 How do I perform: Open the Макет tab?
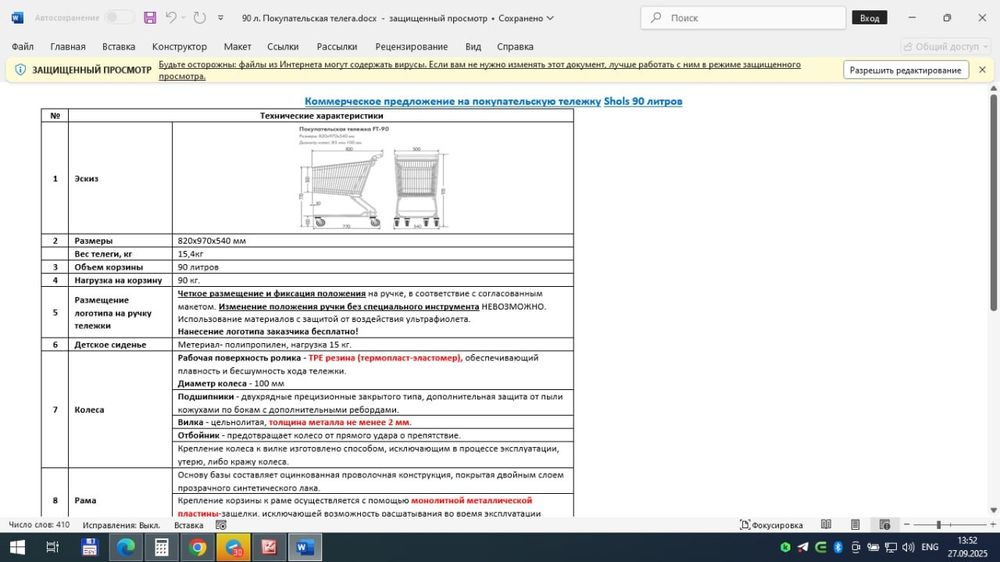(x=237, y=47)
